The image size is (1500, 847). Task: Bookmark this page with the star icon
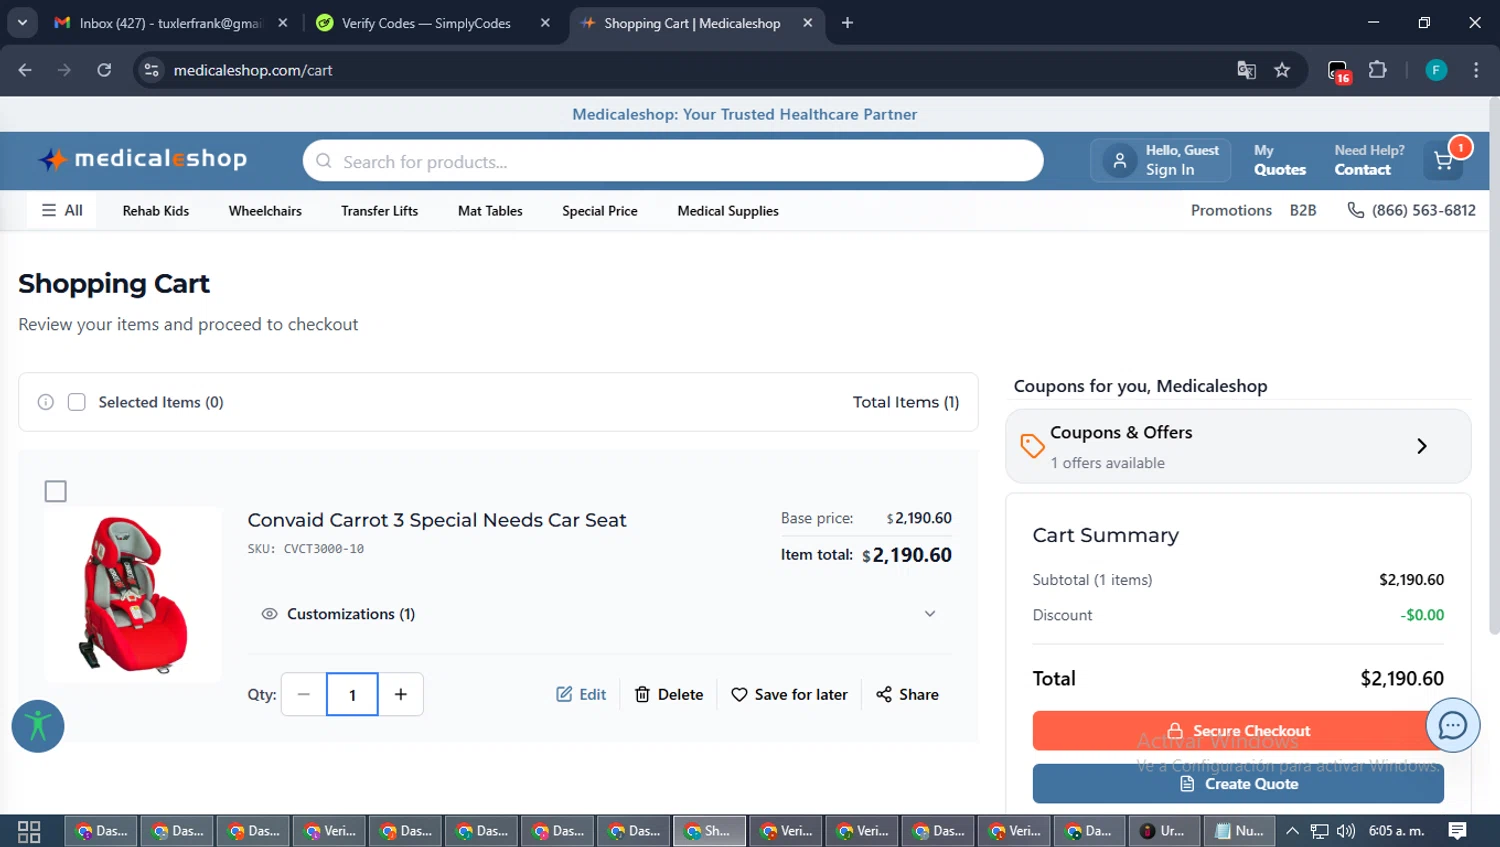[x=1282, y=70]
